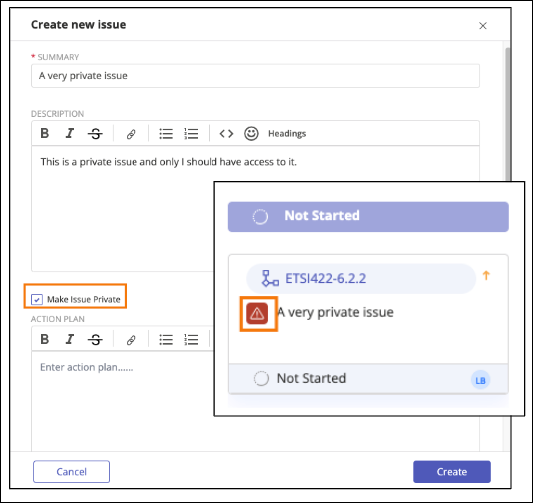This screenshot has height=503, width=533.
Task: Insert link in the Action Plan editor
Action: (x=131, y=340)
